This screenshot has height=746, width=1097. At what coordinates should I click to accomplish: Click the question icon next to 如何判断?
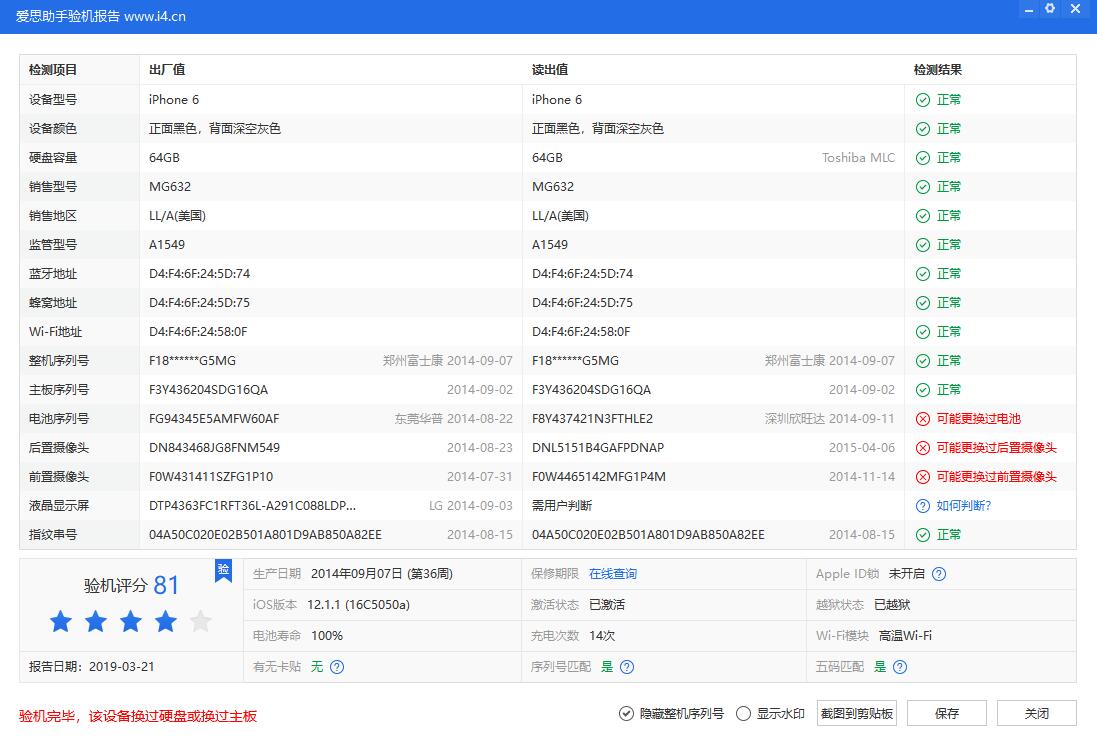(x=922, y=505)
